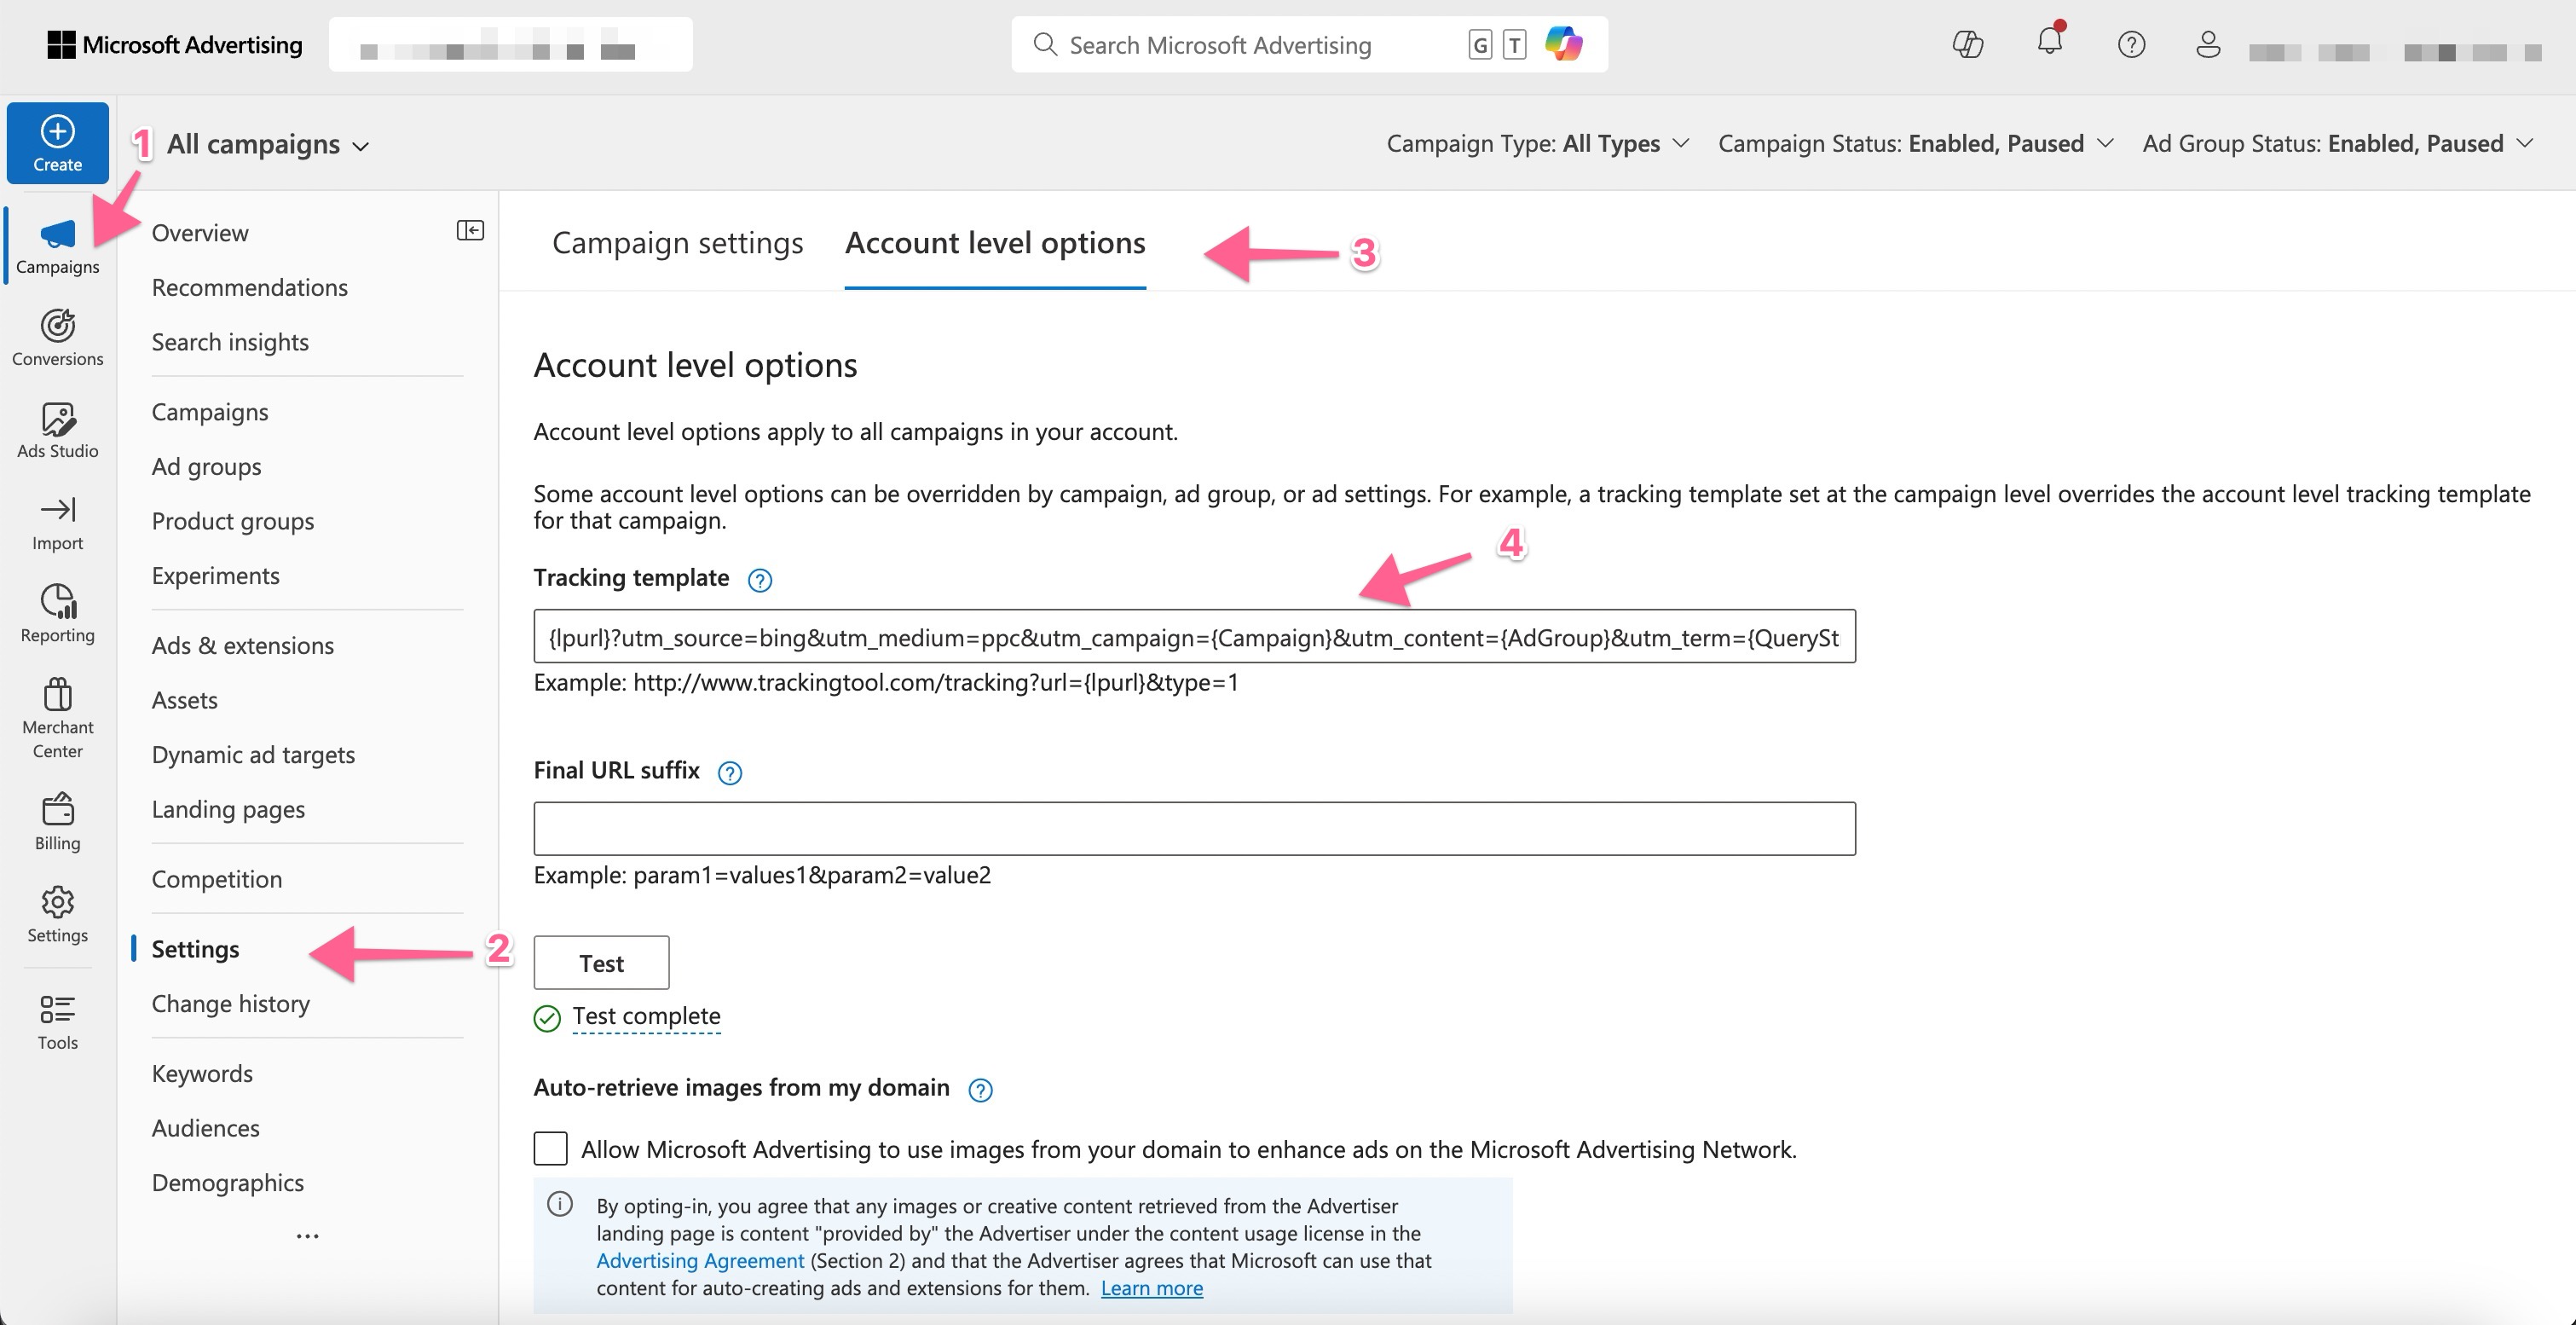Screen dimensions: 2576x1325
Task: Click notifications bell icon
Action: point(2049,43)
